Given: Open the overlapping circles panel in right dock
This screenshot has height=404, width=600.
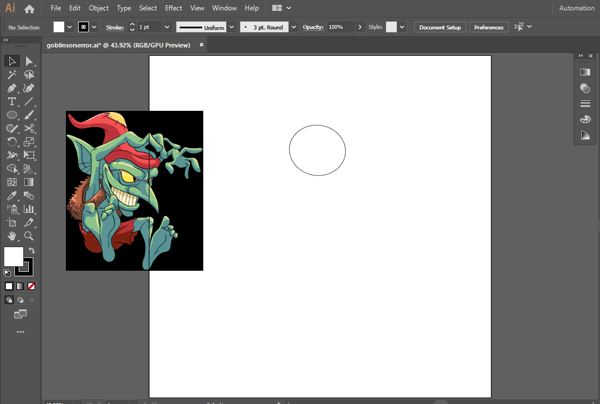Looking at the screenshot, I should point(585,88).
